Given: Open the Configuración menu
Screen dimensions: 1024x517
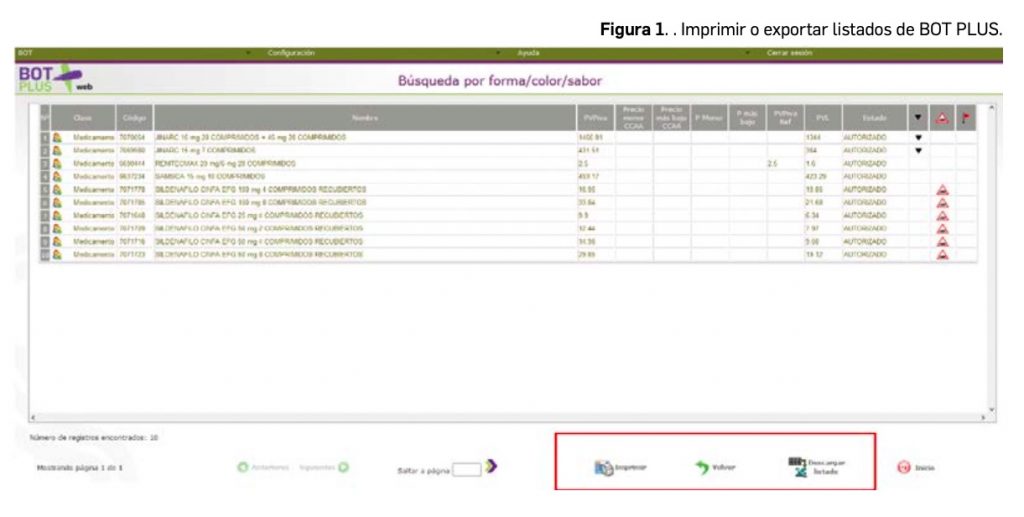Looking at the screenshot, I should point(291,52).
